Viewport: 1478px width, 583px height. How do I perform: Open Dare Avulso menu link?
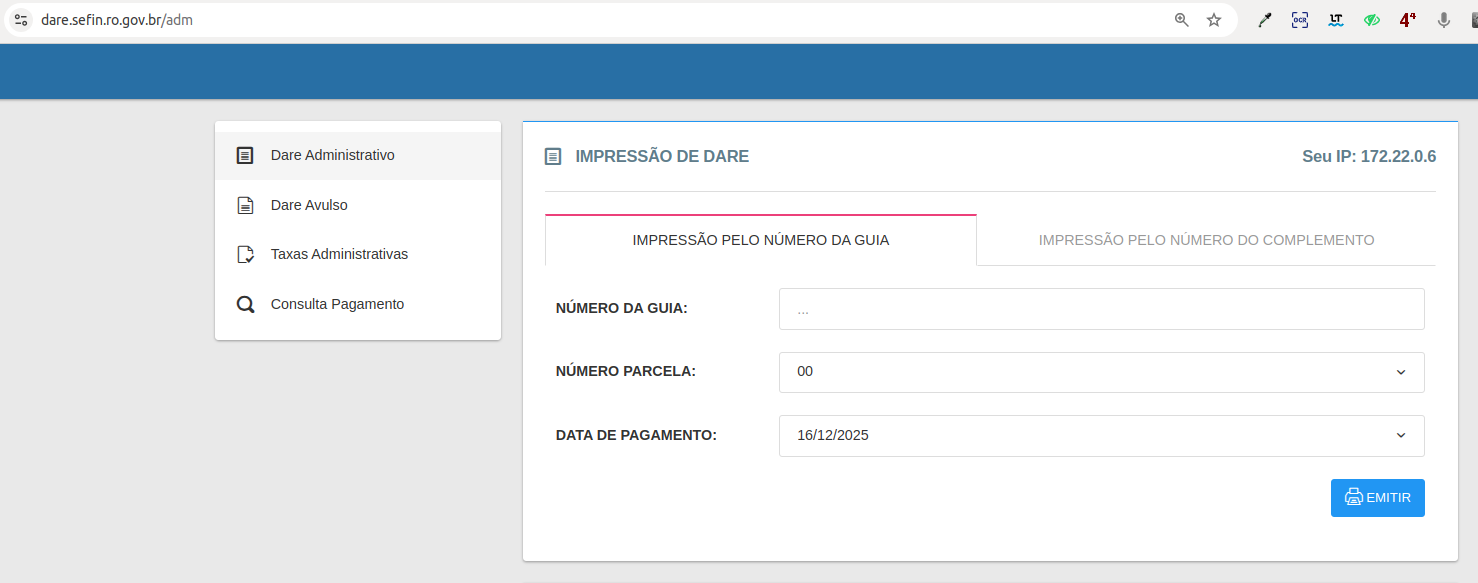309,205
